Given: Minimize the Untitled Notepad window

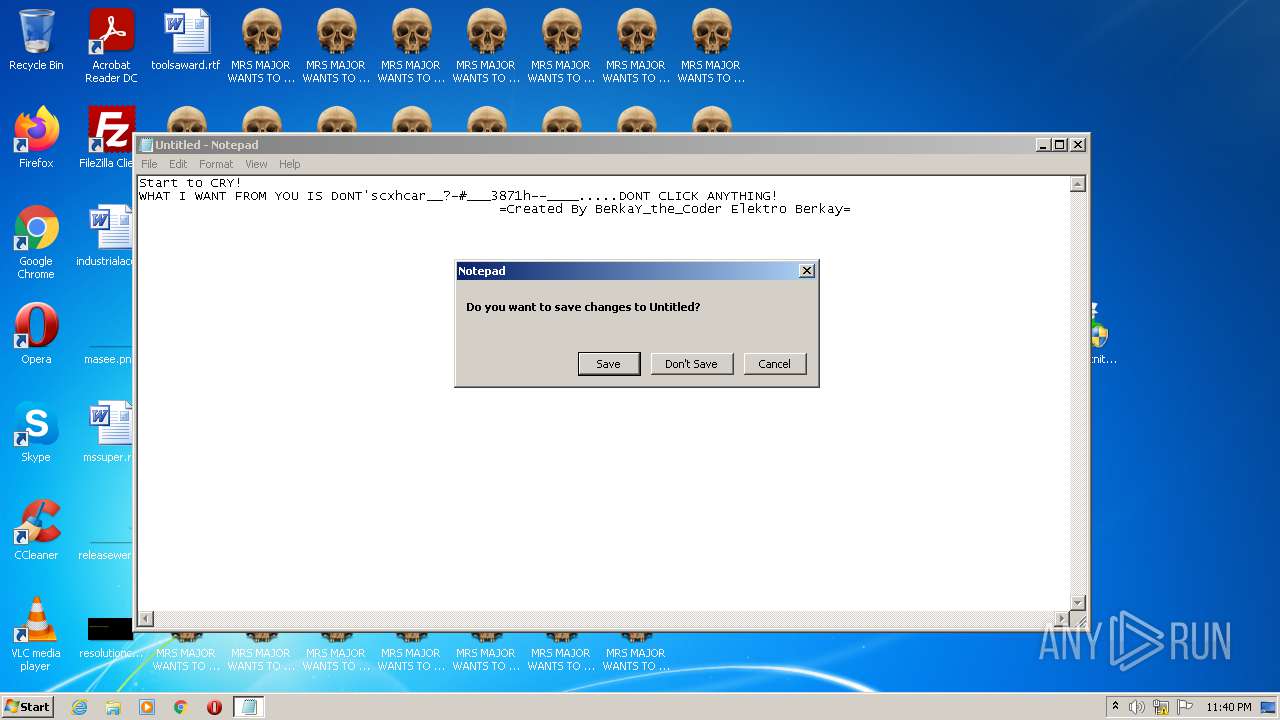Looking at the screenshot, I should [x=1044, y=145].
